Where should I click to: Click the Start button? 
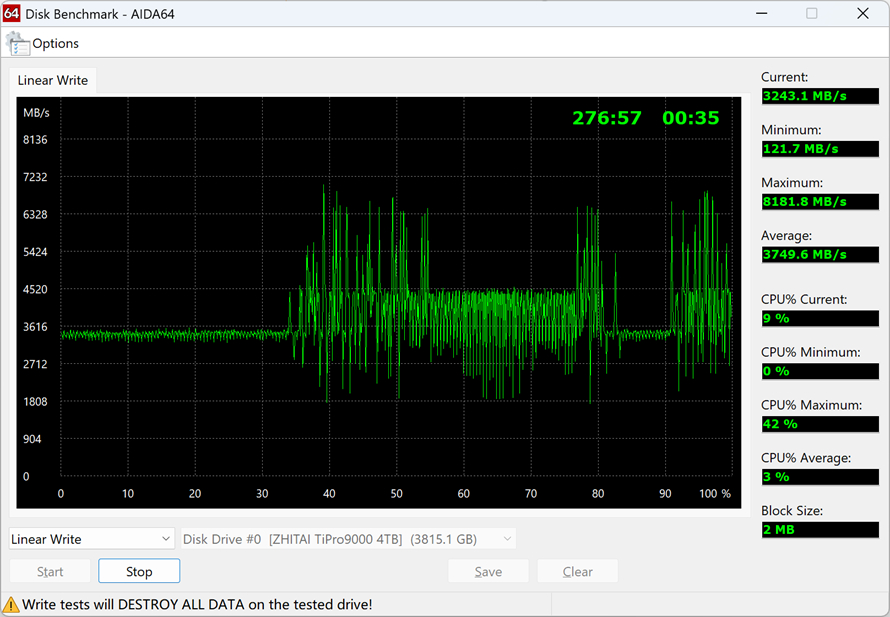50,571
